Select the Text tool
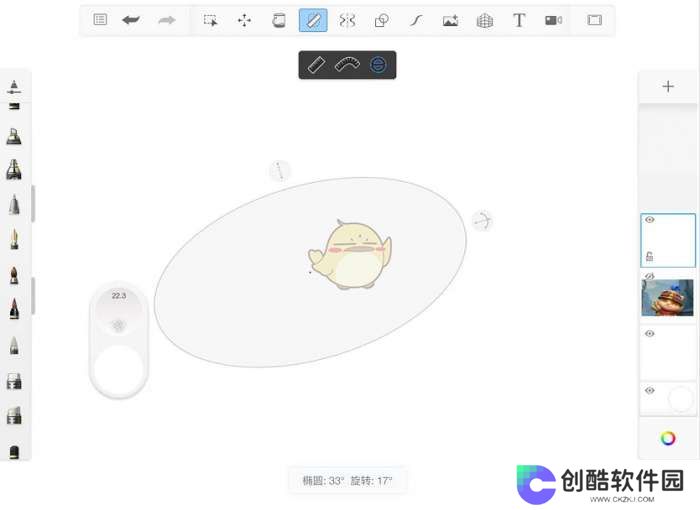Image resolution: width=700 pixels, height=510 pixels. pyautogui.click(x=519, y=20)
